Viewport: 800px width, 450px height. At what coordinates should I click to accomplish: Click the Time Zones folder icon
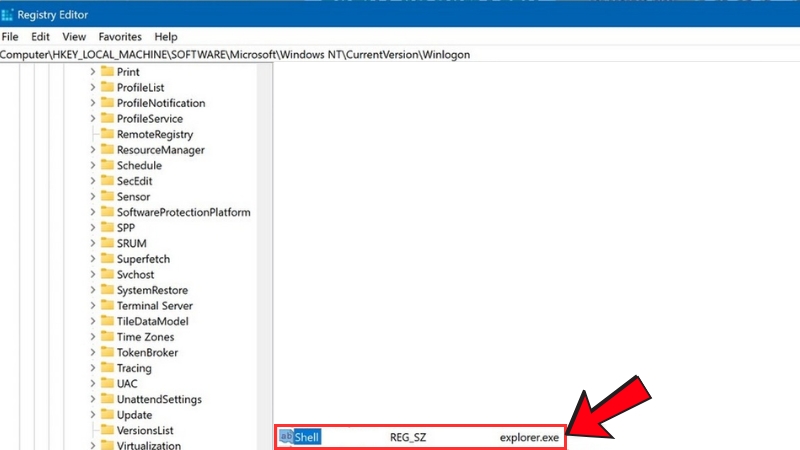point(107,336)
